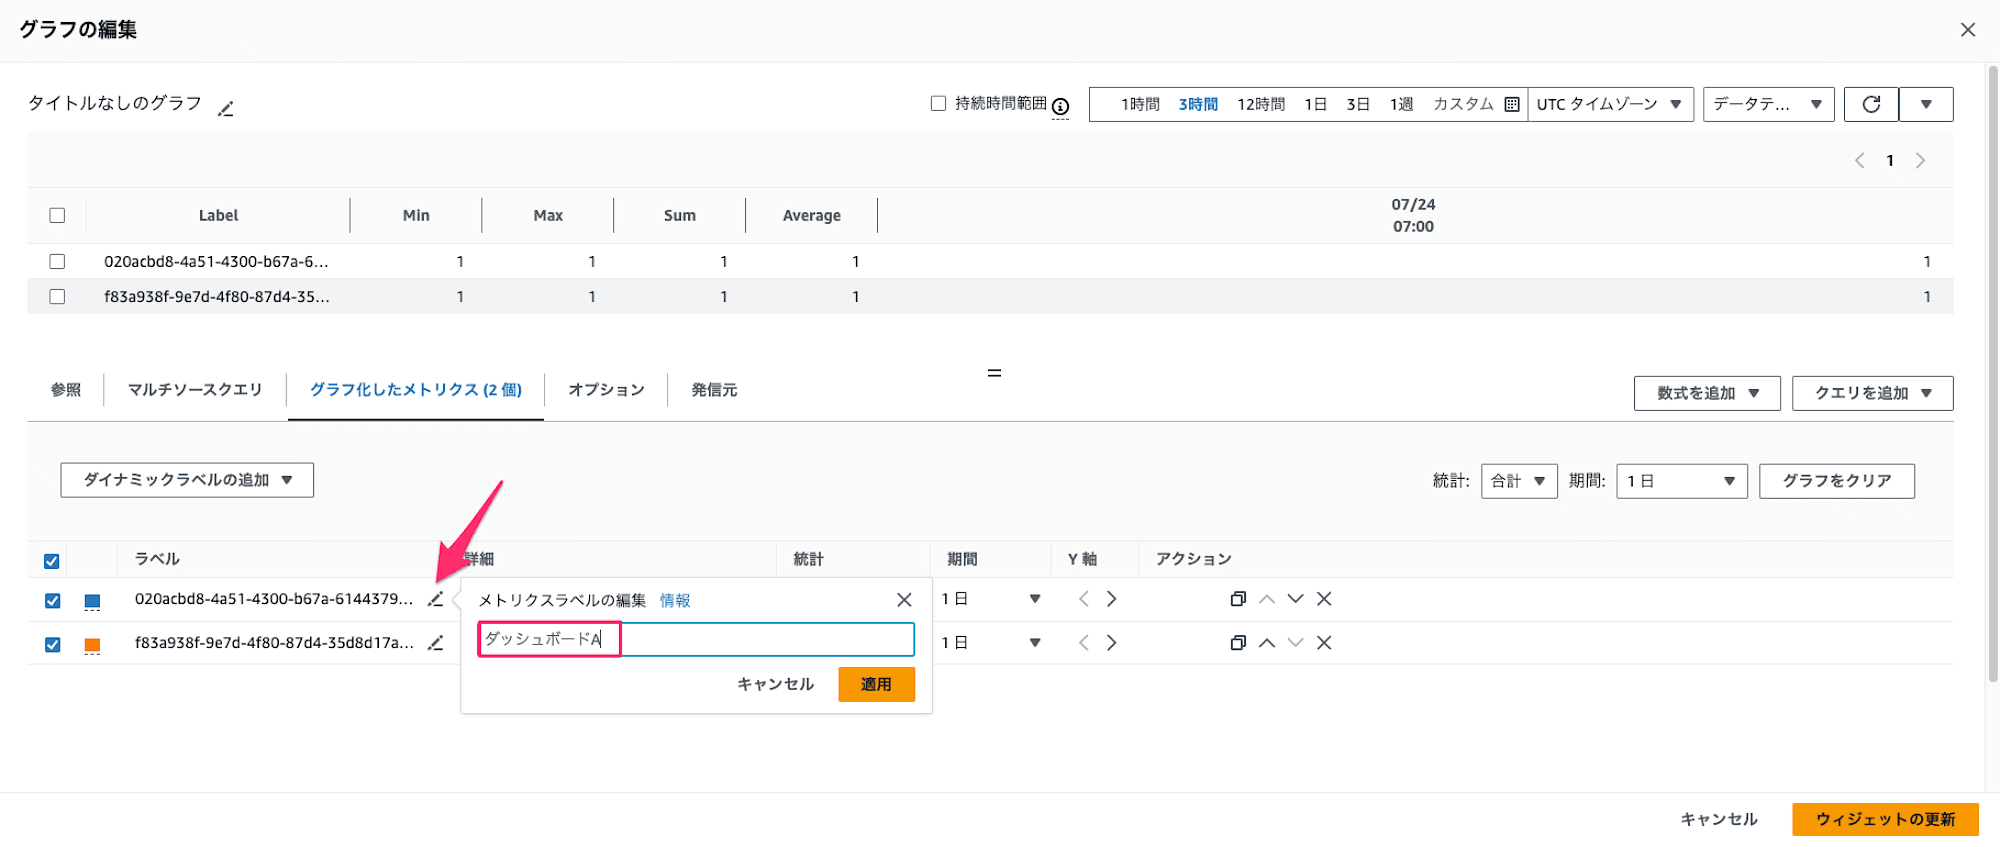2000x847 pixels.
Task: Click the orange color swatch for f83a938f
Action: 92,646
